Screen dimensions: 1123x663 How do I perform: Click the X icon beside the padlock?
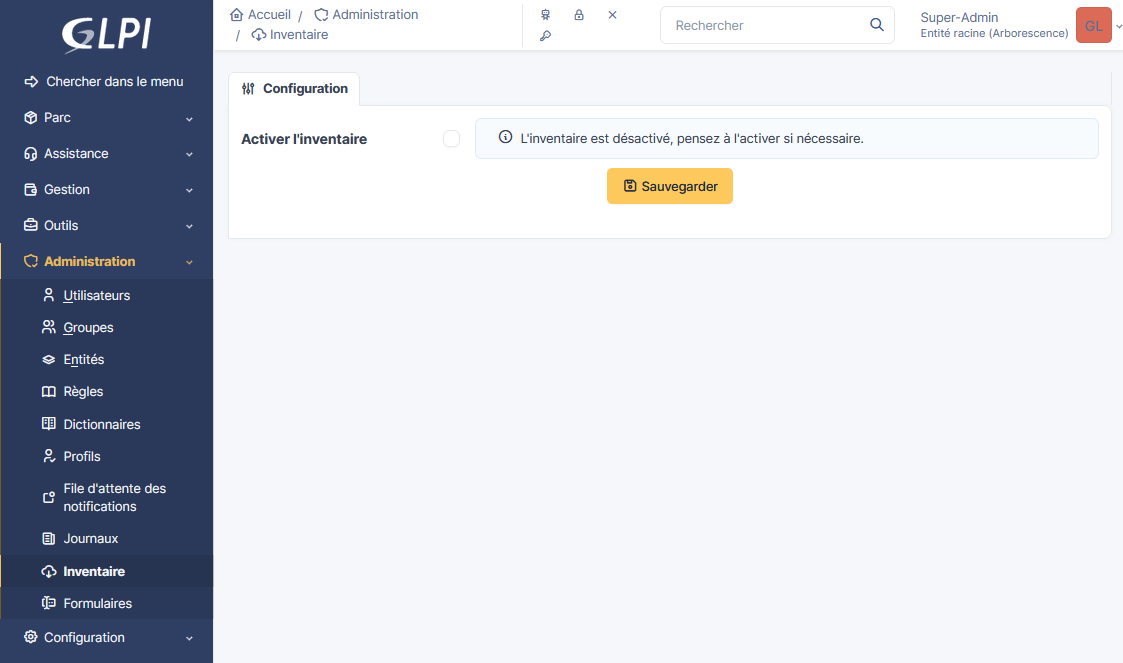(612, 14)
